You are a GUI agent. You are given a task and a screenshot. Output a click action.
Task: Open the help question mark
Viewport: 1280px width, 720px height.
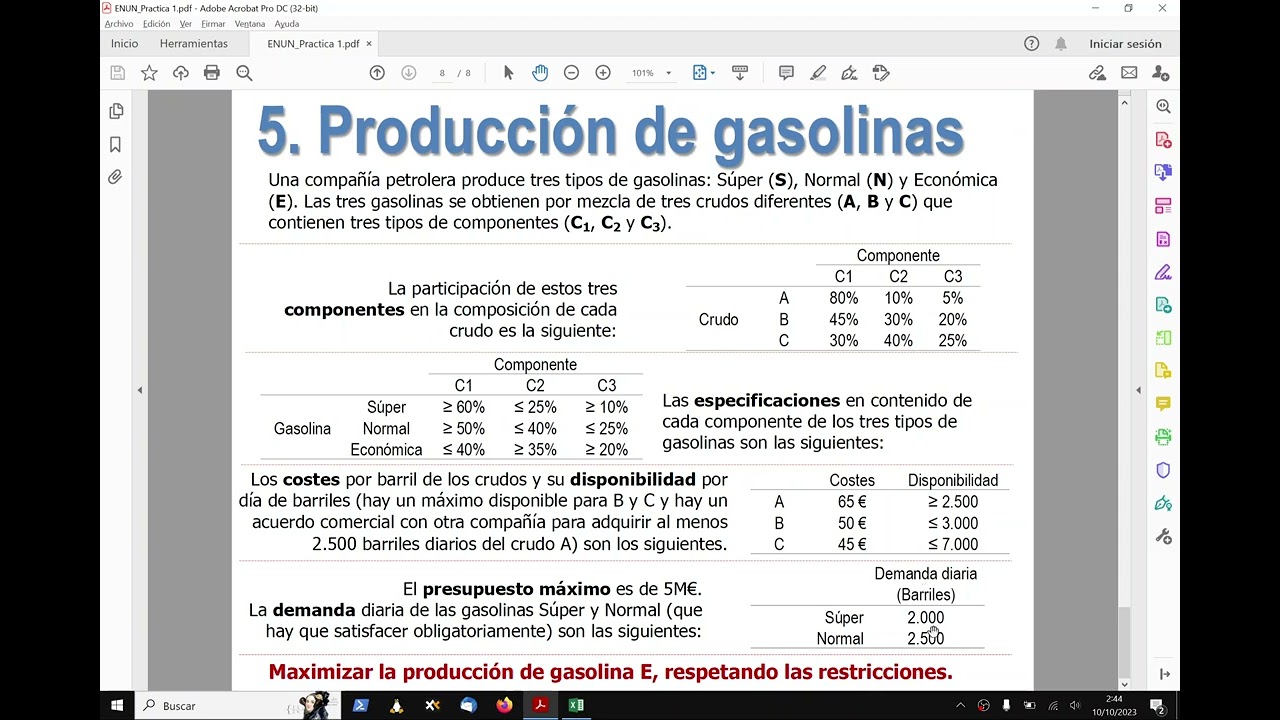[1032, 44]
